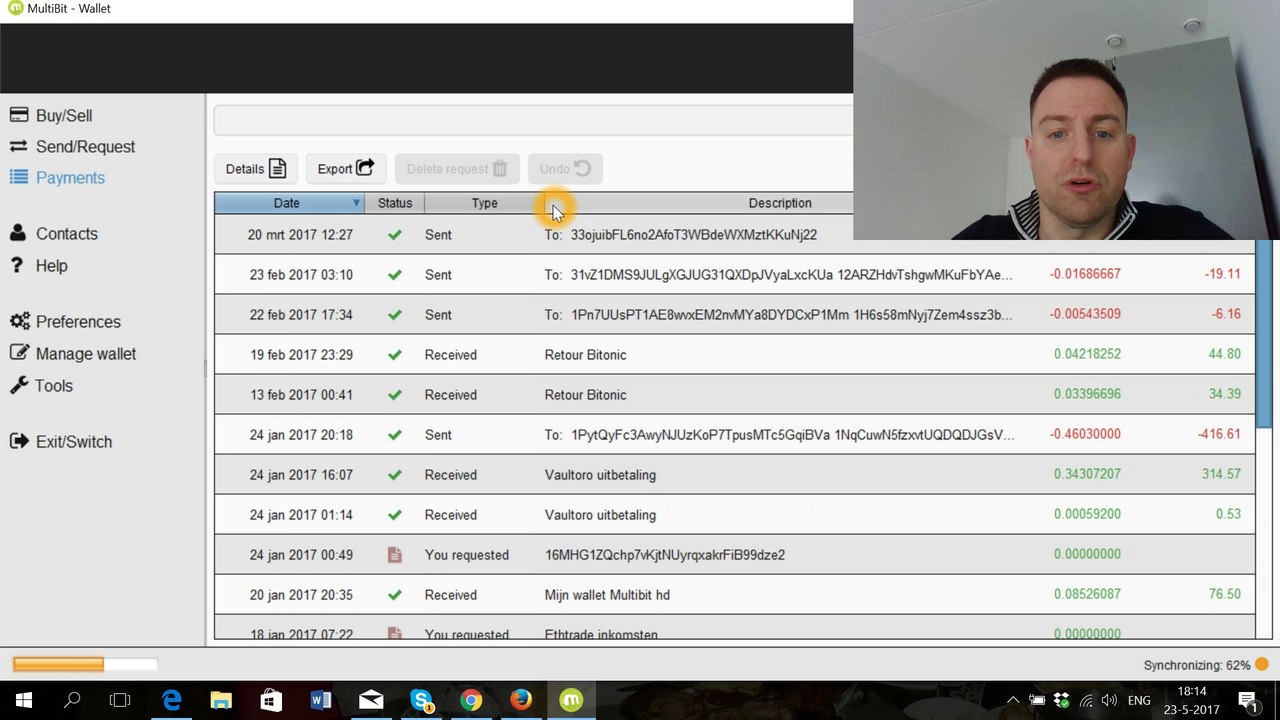Viewport: 1280px width, 720px height.
Task: Open the Windows Start menu
Action: (23, 700)
